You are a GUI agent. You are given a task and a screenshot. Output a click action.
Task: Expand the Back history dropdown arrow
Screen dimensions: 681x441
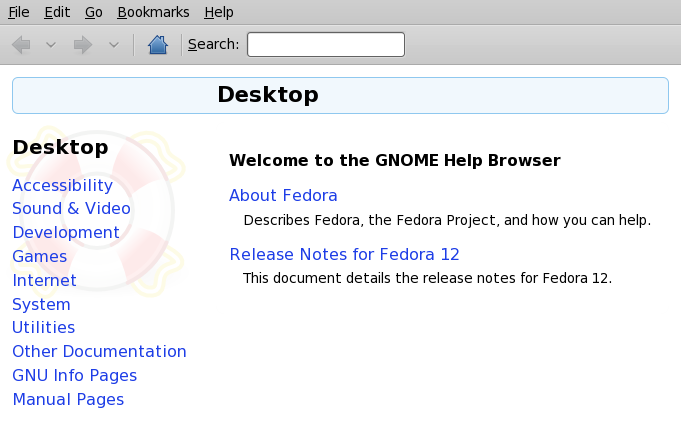(x=51, y=45)
